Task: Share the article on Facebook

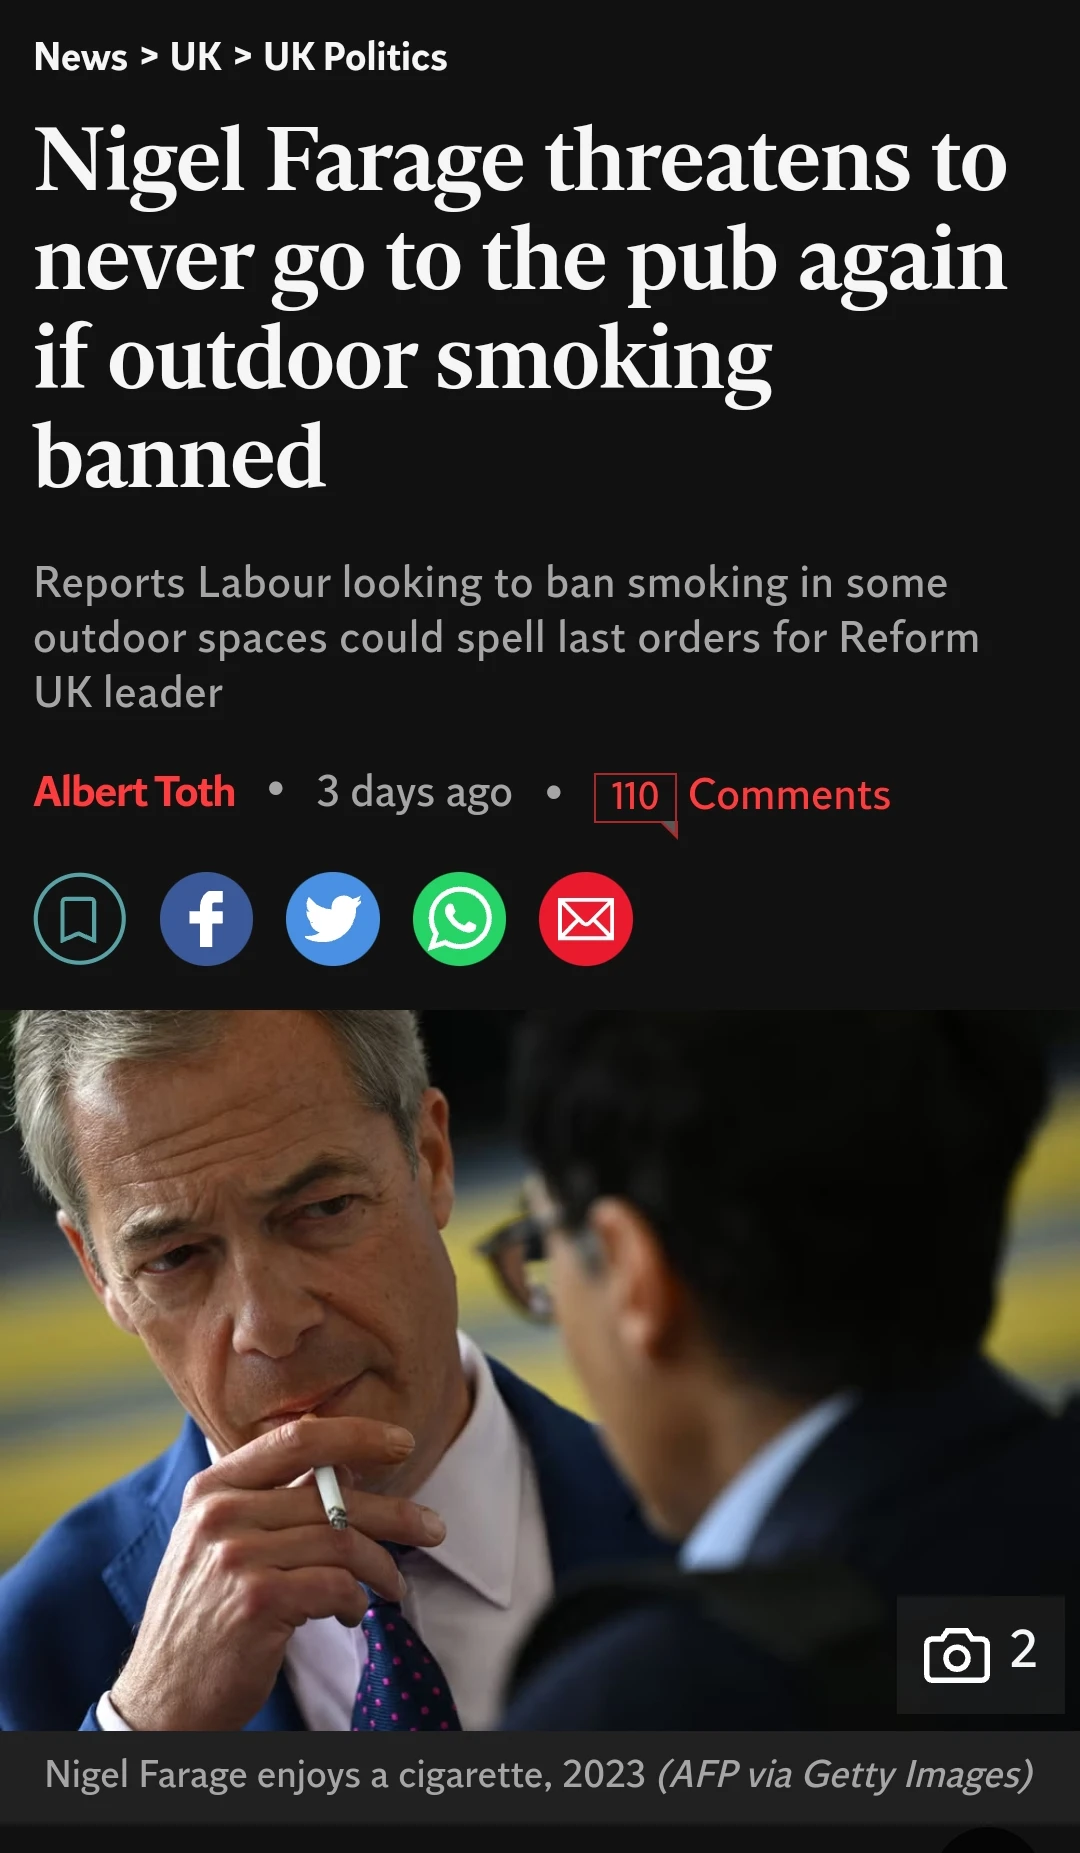Action: tap(206, 919)
